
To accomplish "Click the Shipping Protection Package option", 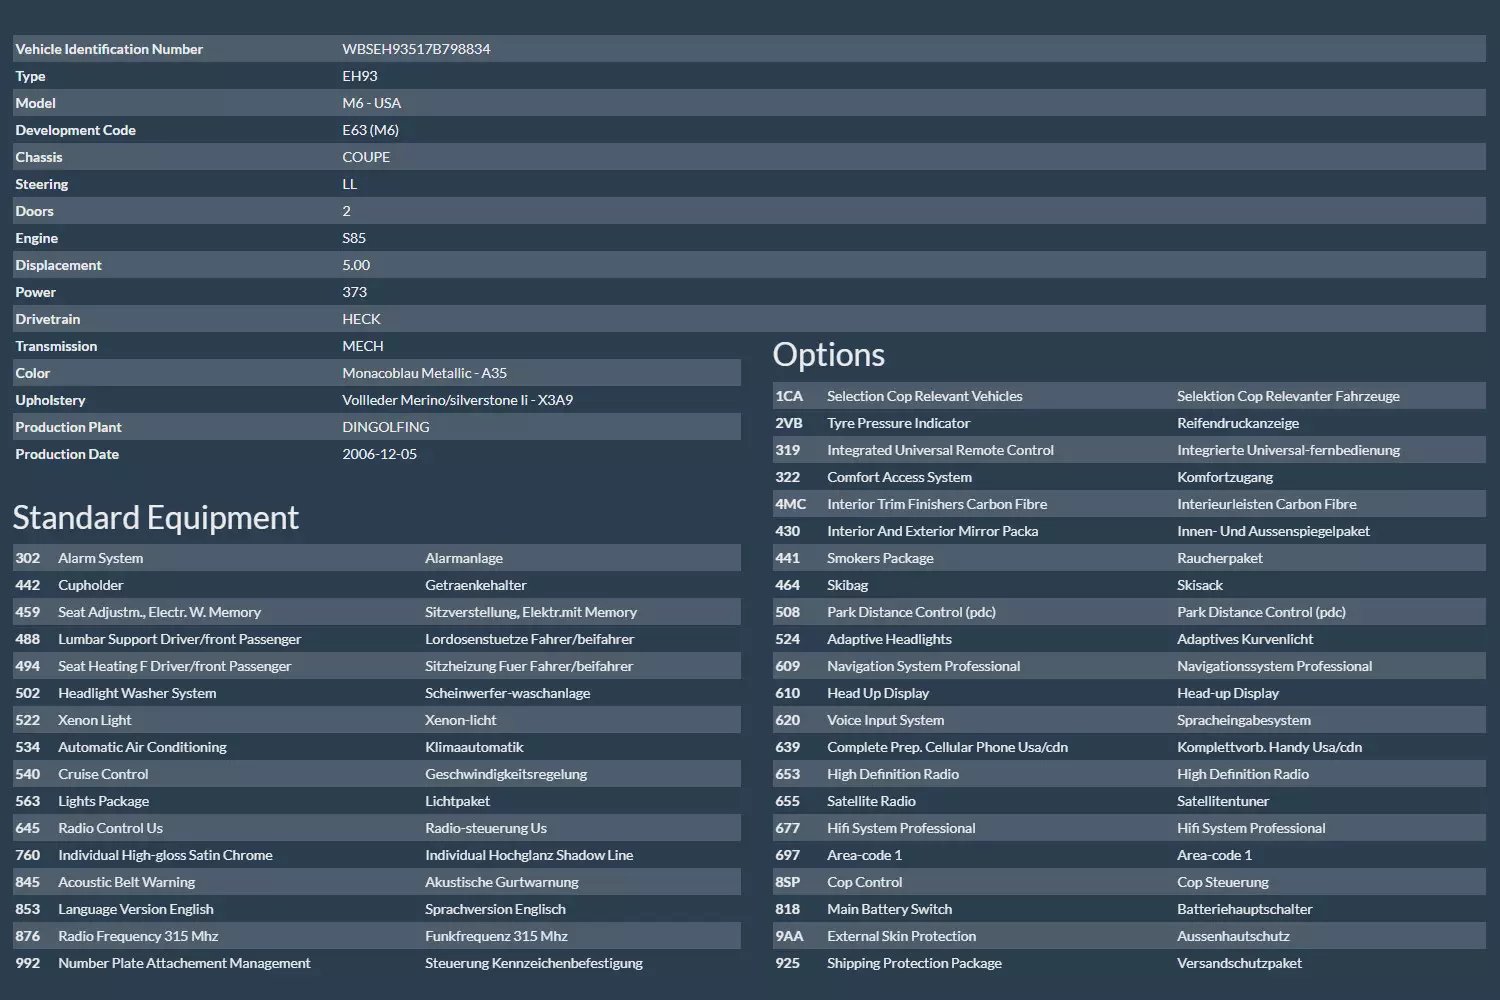I will coord(913,963).
